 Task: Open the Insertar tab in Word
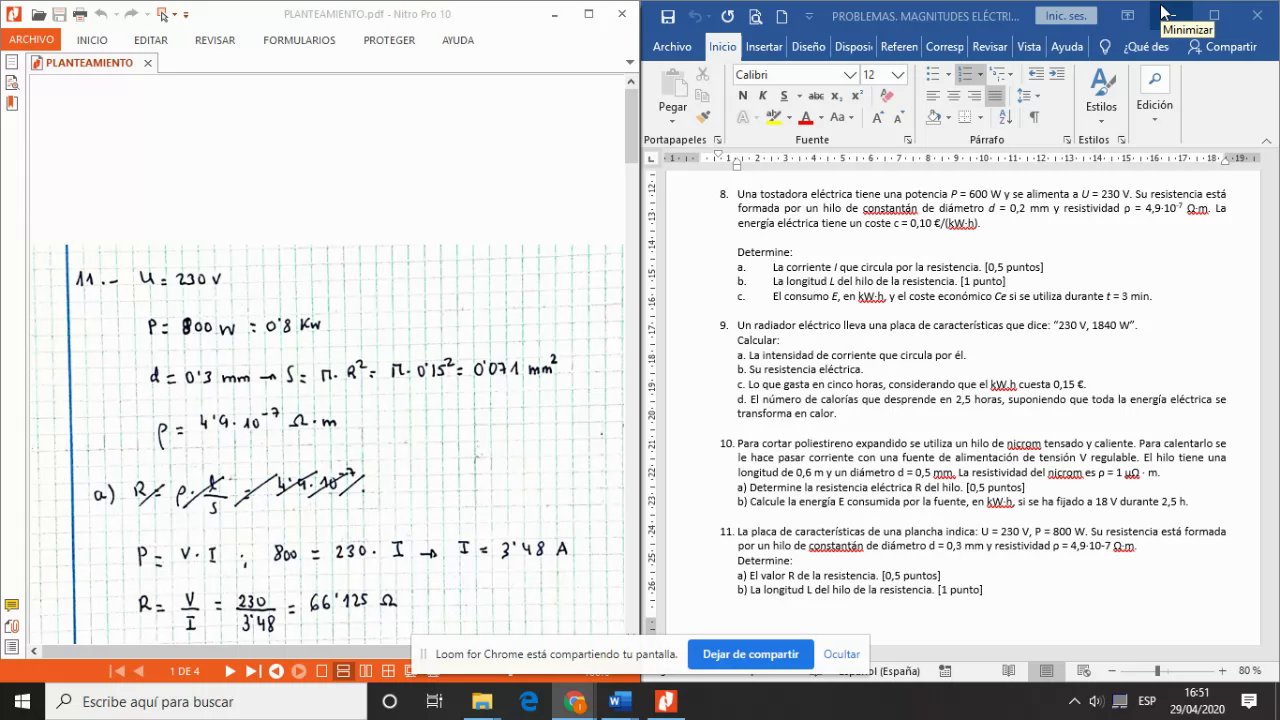764,47
